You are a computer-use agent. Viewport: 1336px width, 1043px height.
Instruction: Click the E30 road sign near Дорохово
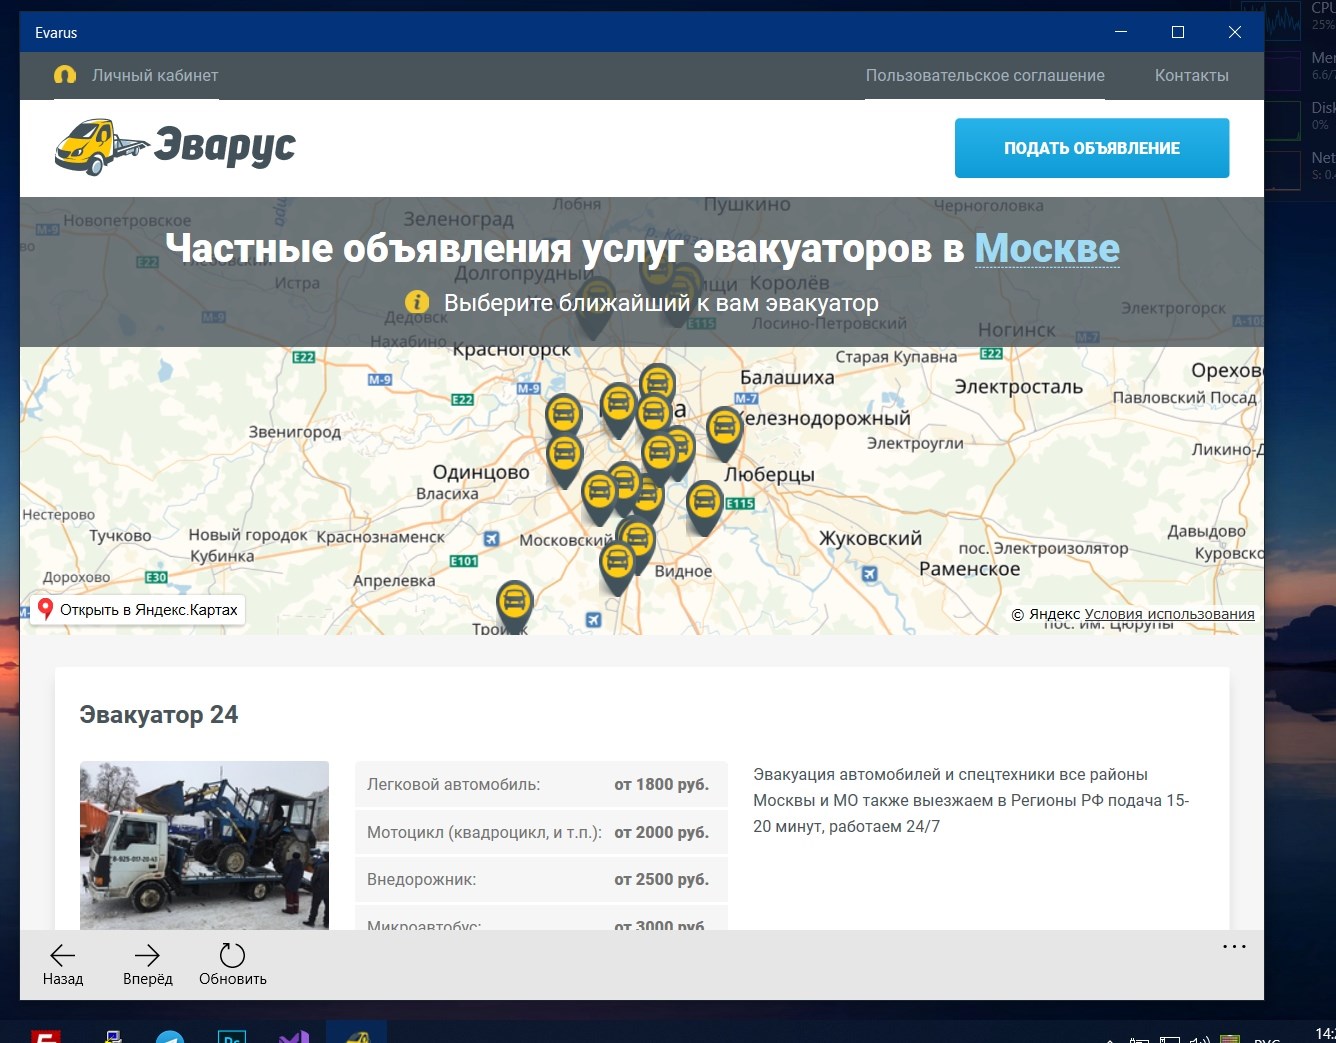coord(156,577)
